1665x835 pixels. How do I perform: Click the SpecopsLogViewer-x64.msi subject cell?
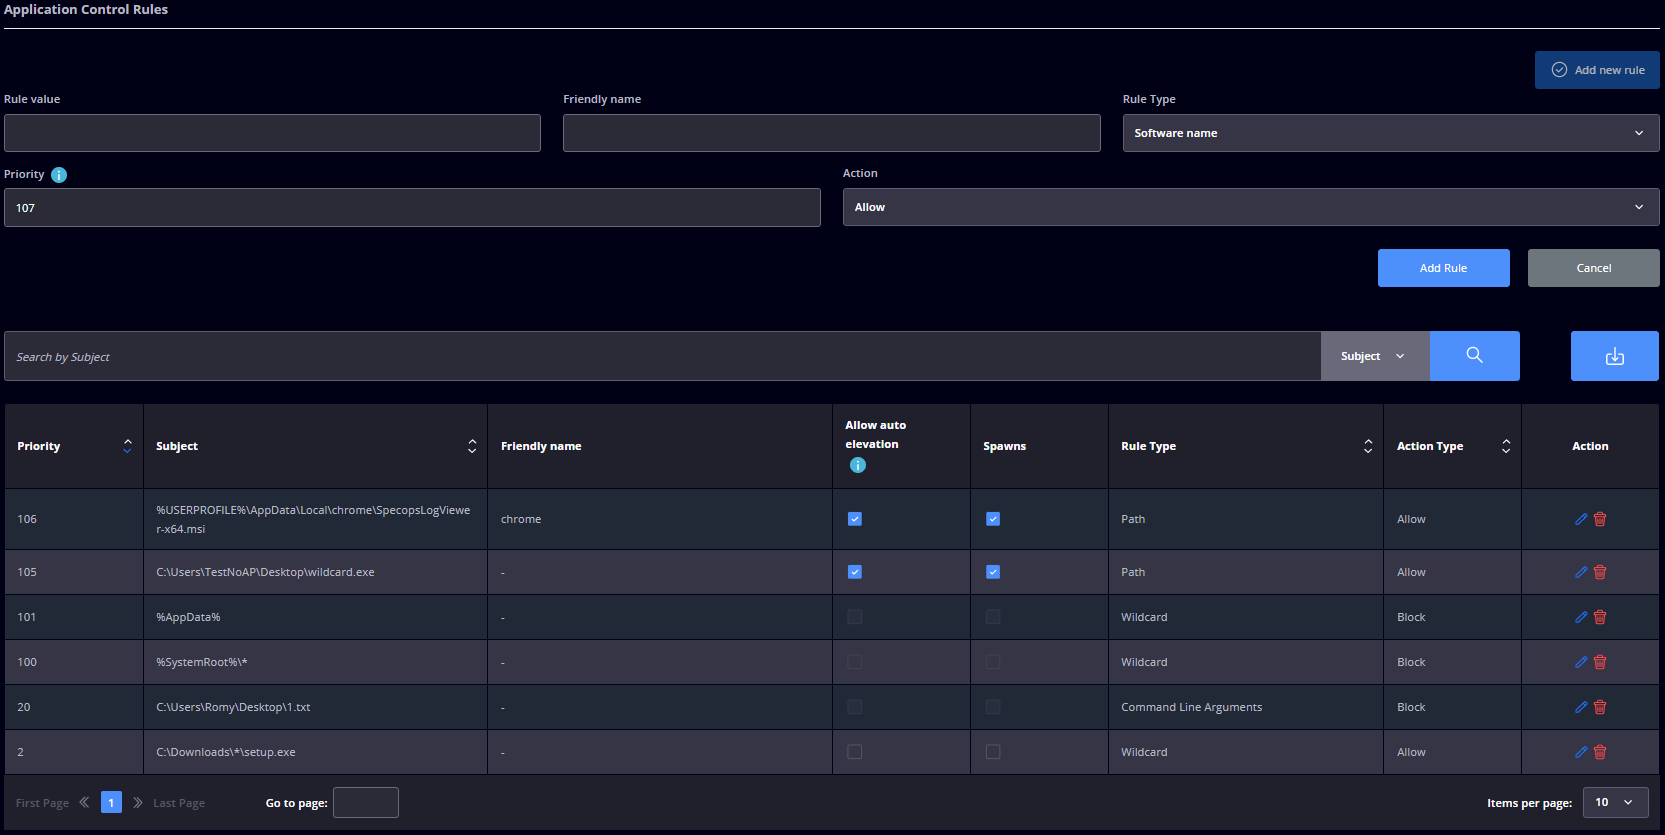coord(313,519)
